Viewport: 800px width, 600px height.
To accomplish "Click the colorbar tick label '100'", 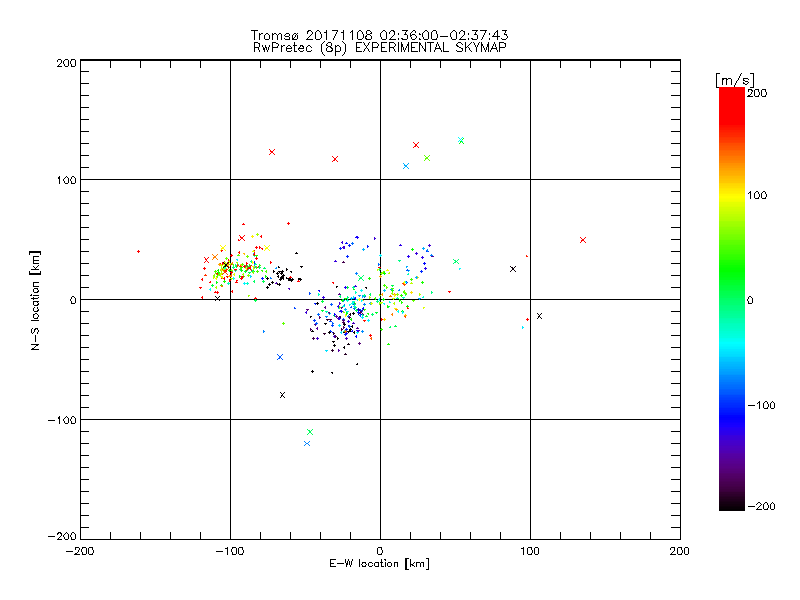I will tap(757, 195).
